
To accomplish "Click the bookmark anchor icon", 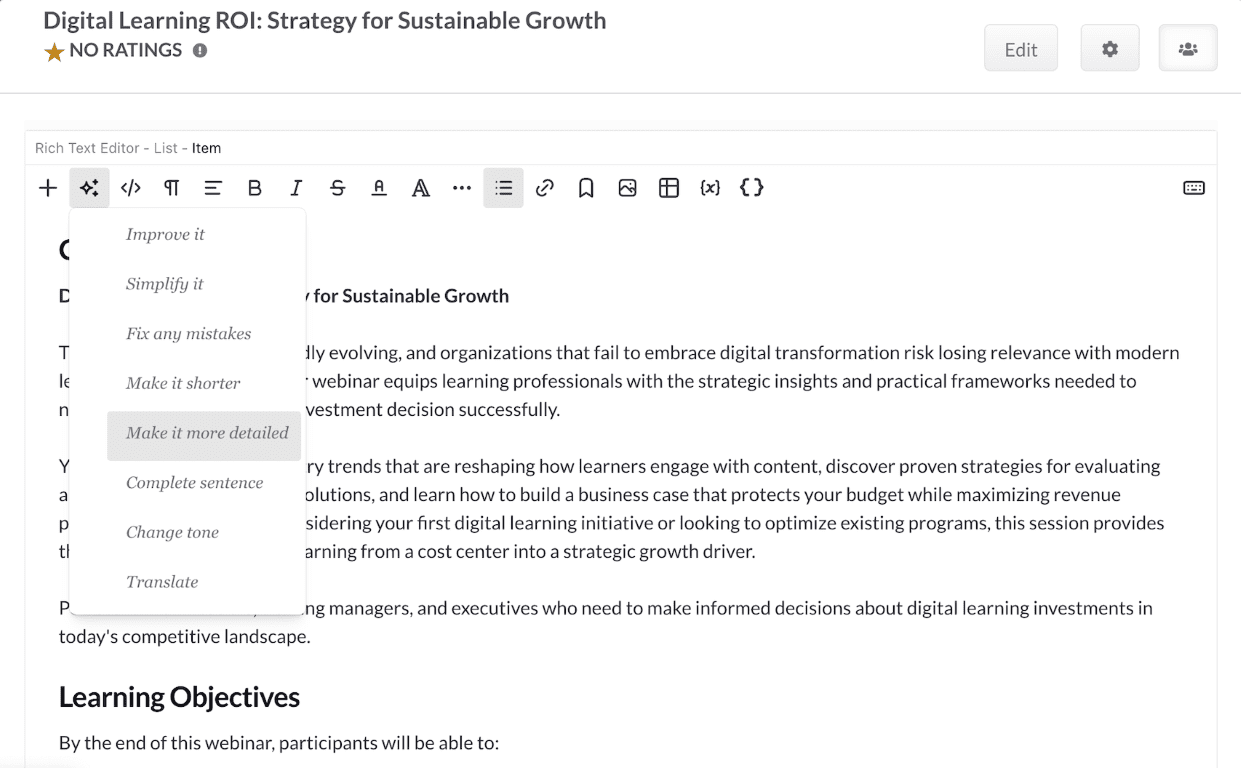I will 586,188.
